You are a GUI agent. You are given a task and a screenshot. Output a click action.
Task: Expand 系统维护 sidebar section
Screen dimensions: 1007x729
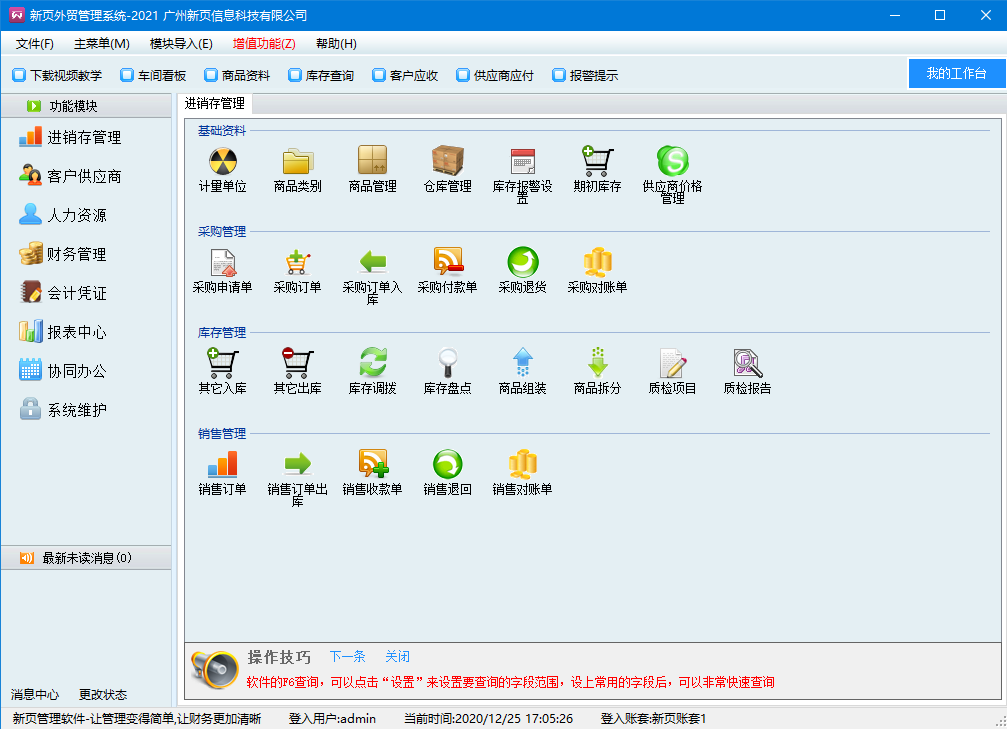pyautogui.click(x=76, y=410)
